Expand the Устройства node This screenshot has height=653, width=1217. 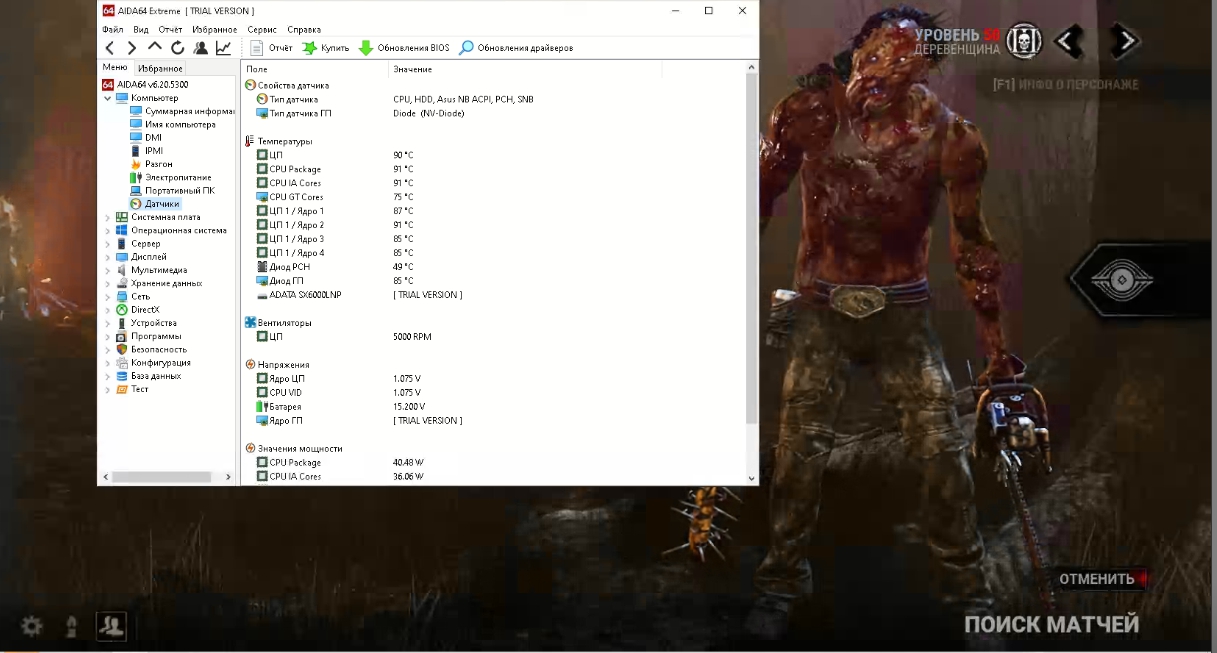tap(108, 323)
